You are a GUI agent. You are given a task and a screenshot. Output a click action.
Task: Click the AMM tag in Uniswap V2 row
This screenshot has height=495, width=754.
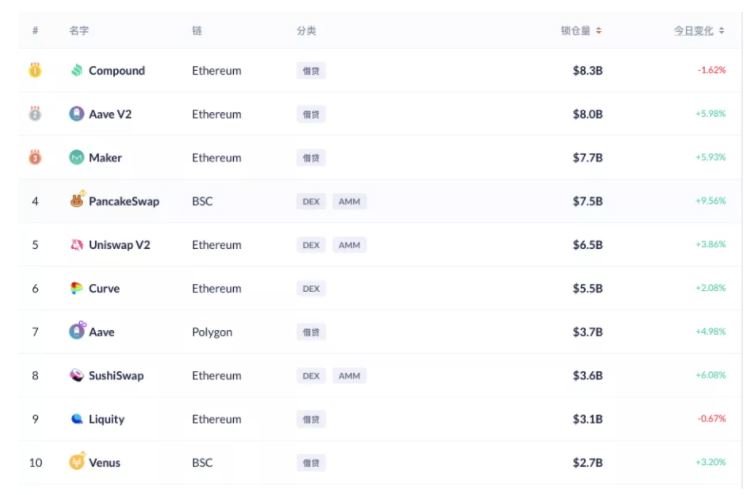click(349, 245)
